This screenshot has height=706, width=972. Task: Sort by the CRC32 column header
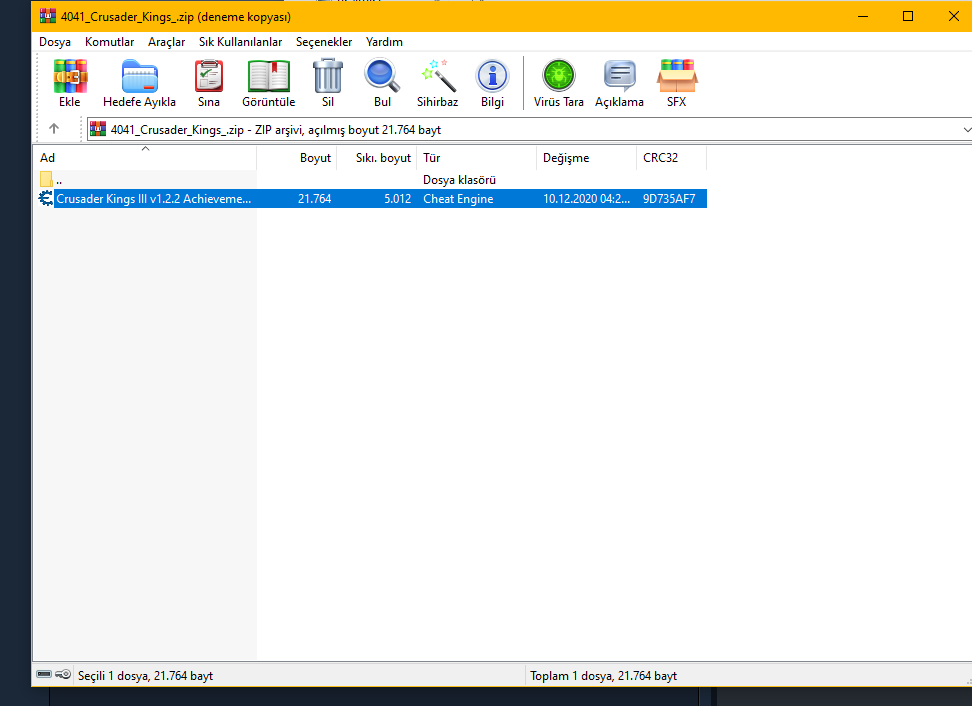[x=671, y=157]
